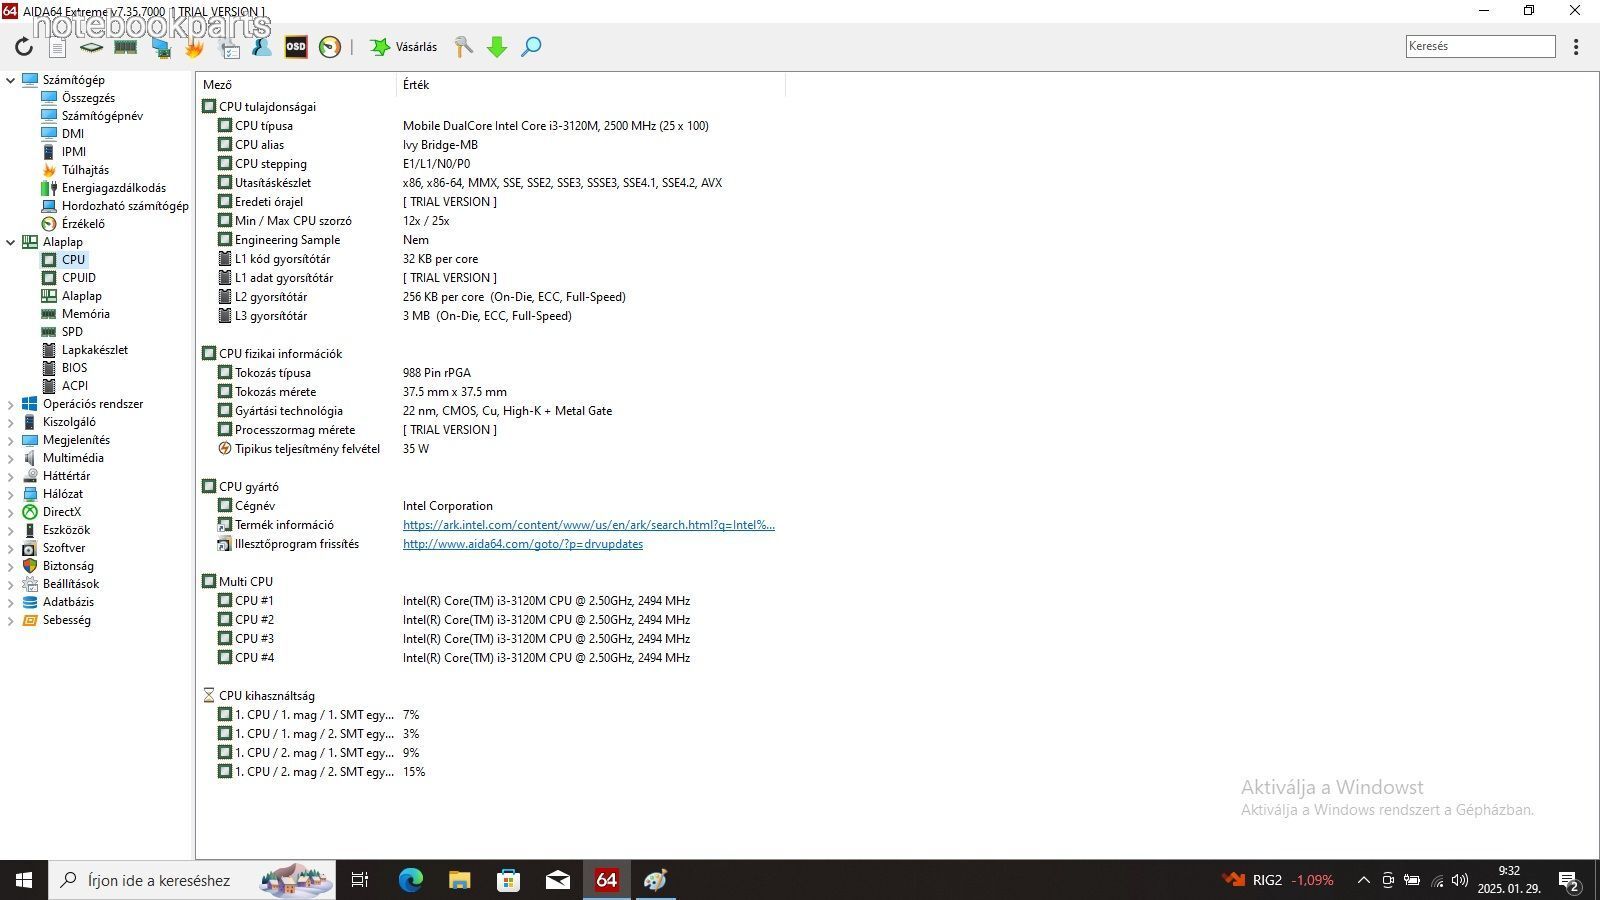The image size is (1600, 900).
Task: Click the green download arrow icon
Action: pyautogui.click(x=497, y=47)
